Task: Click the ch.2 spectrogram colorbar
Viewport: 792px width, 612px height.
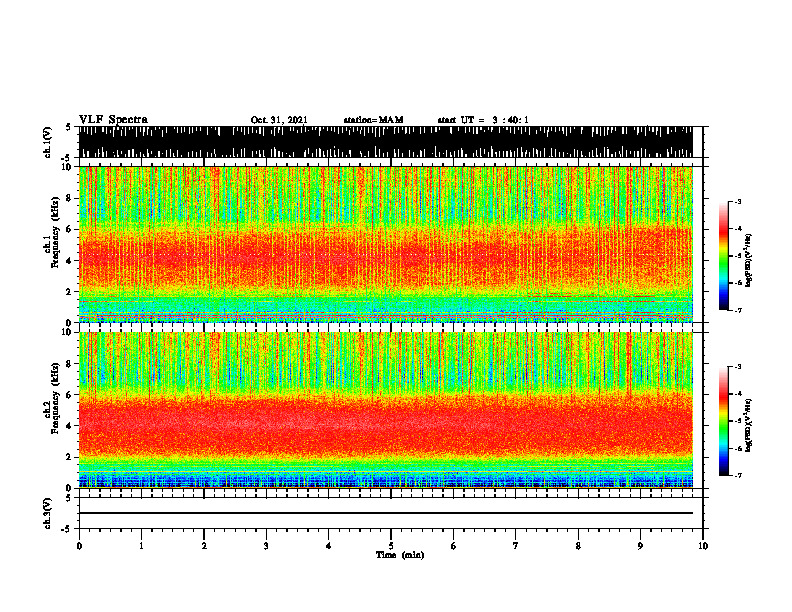Action: pyautogui.click(x=723, y=421)
